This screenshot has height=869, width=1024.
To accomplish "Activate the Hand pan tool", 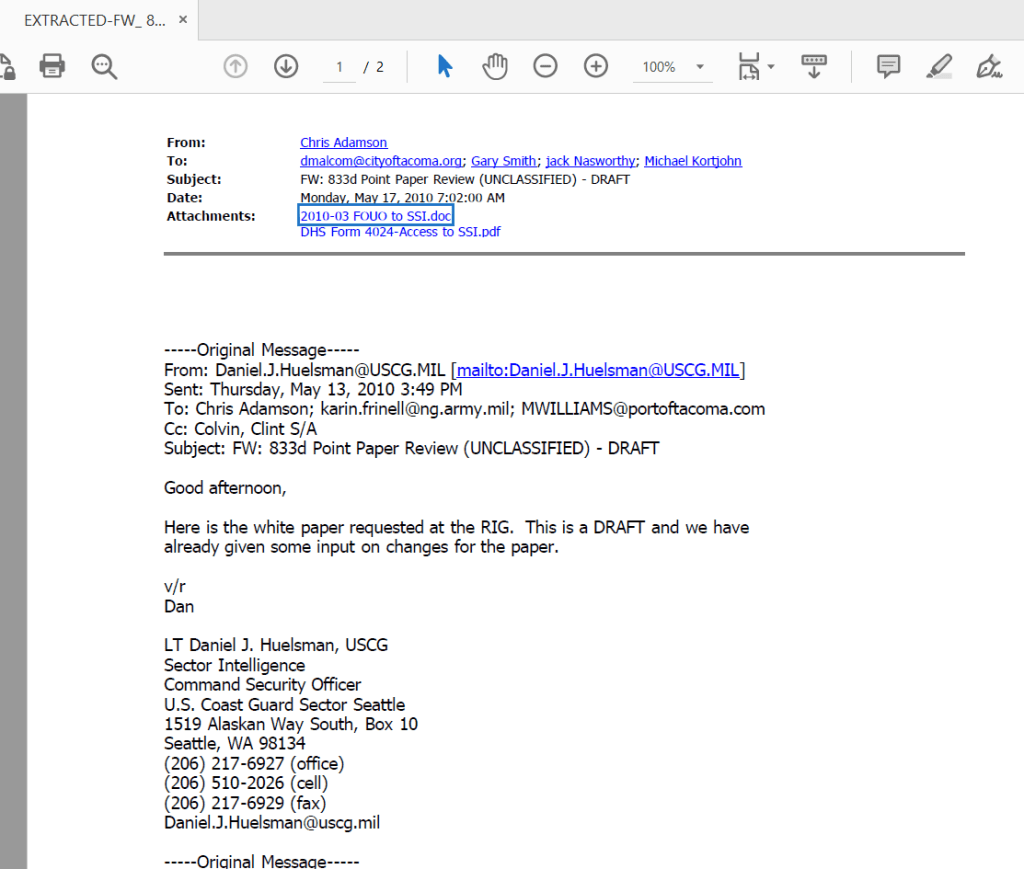I will click(x=495, y=67).
